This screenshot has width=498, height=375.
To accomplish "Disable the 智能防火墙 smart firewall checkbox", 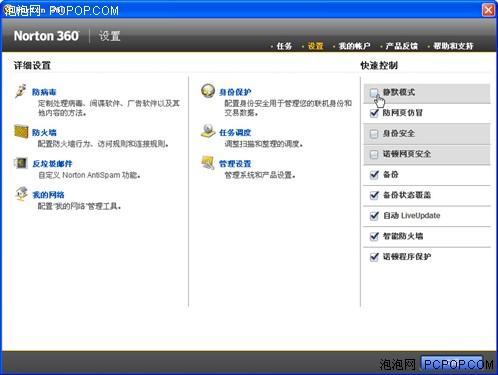I will pos(374,236).
